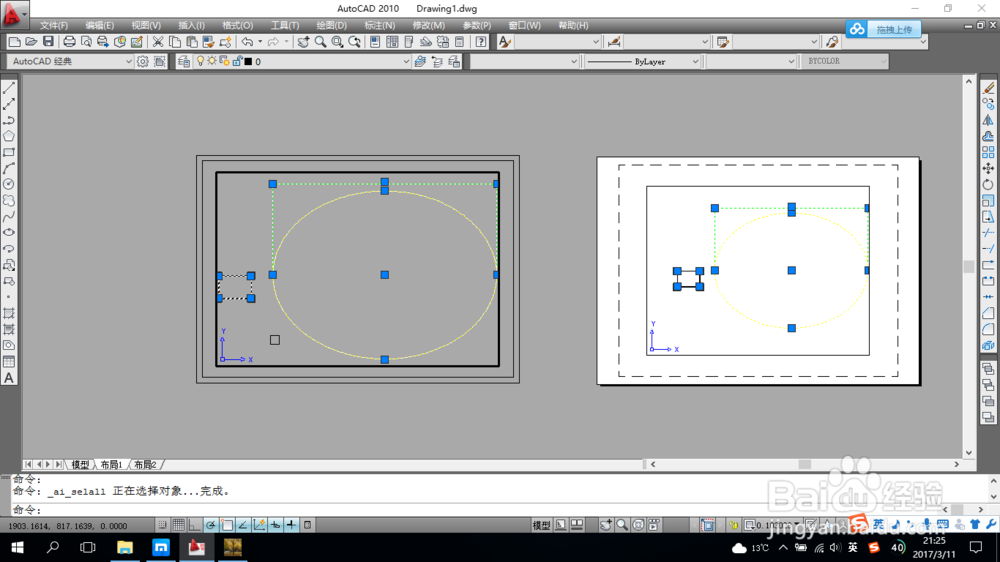This screenshot has width=1000, height=562.
Task: Open Layer Properties Manager icon
Action: (184, 61)
